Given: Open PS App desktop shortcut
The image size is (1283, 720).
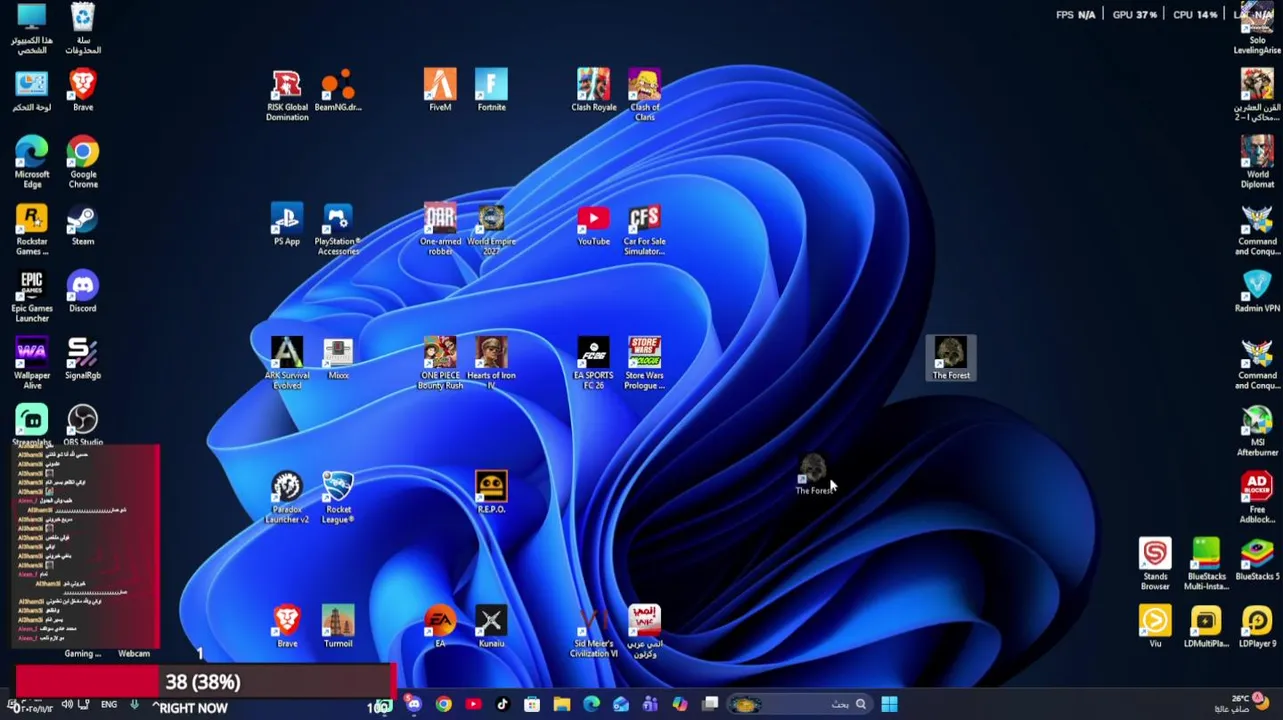Looking at the screenshot, I should pos(287,226).
